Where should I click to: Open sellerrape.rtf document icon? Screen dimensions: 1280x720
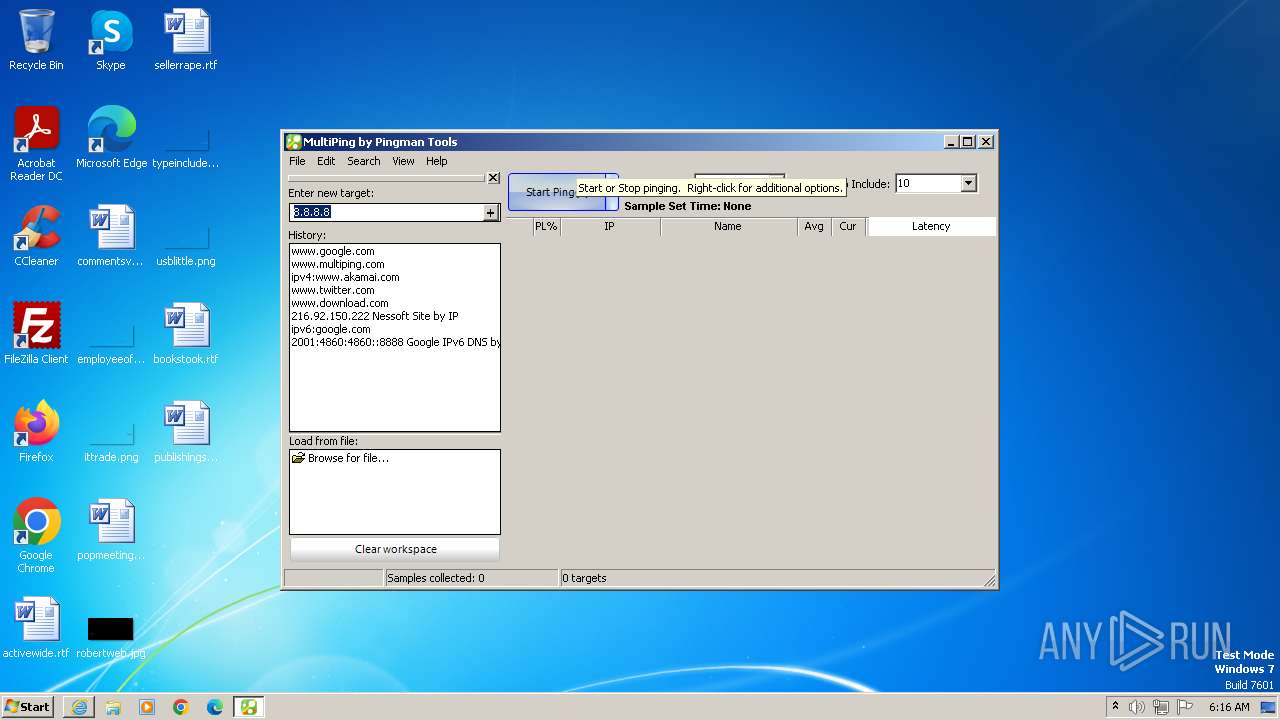[x=186, y=40]
